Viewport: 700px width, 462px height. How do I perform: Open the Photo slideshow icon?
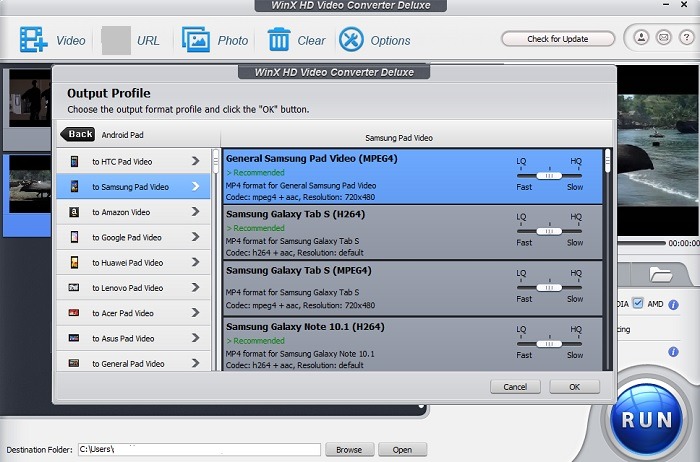point(196,40)
